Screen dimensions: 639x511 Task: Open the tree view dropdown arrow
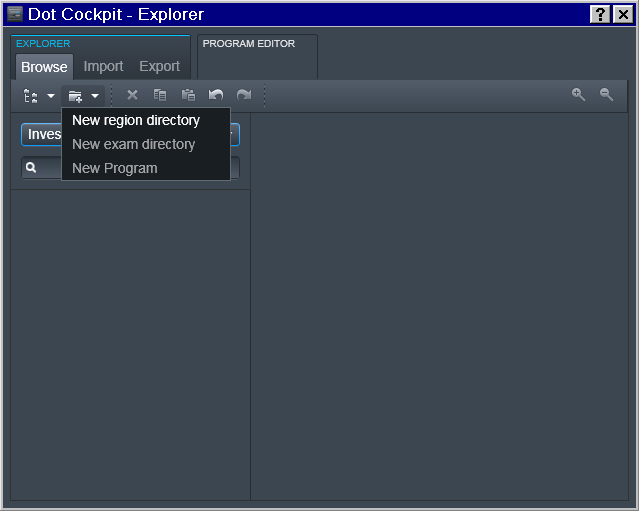pyautogui.click(x=51, y=96)
